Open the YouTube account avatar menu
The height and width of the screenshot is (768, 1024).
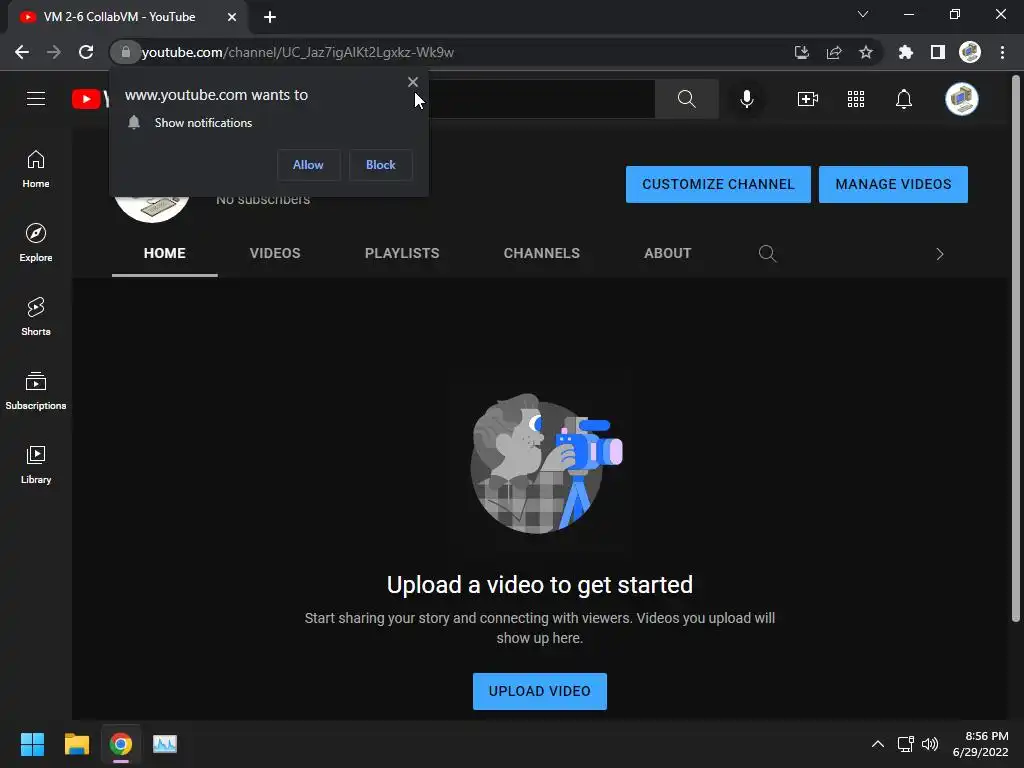tap(962, 99)
